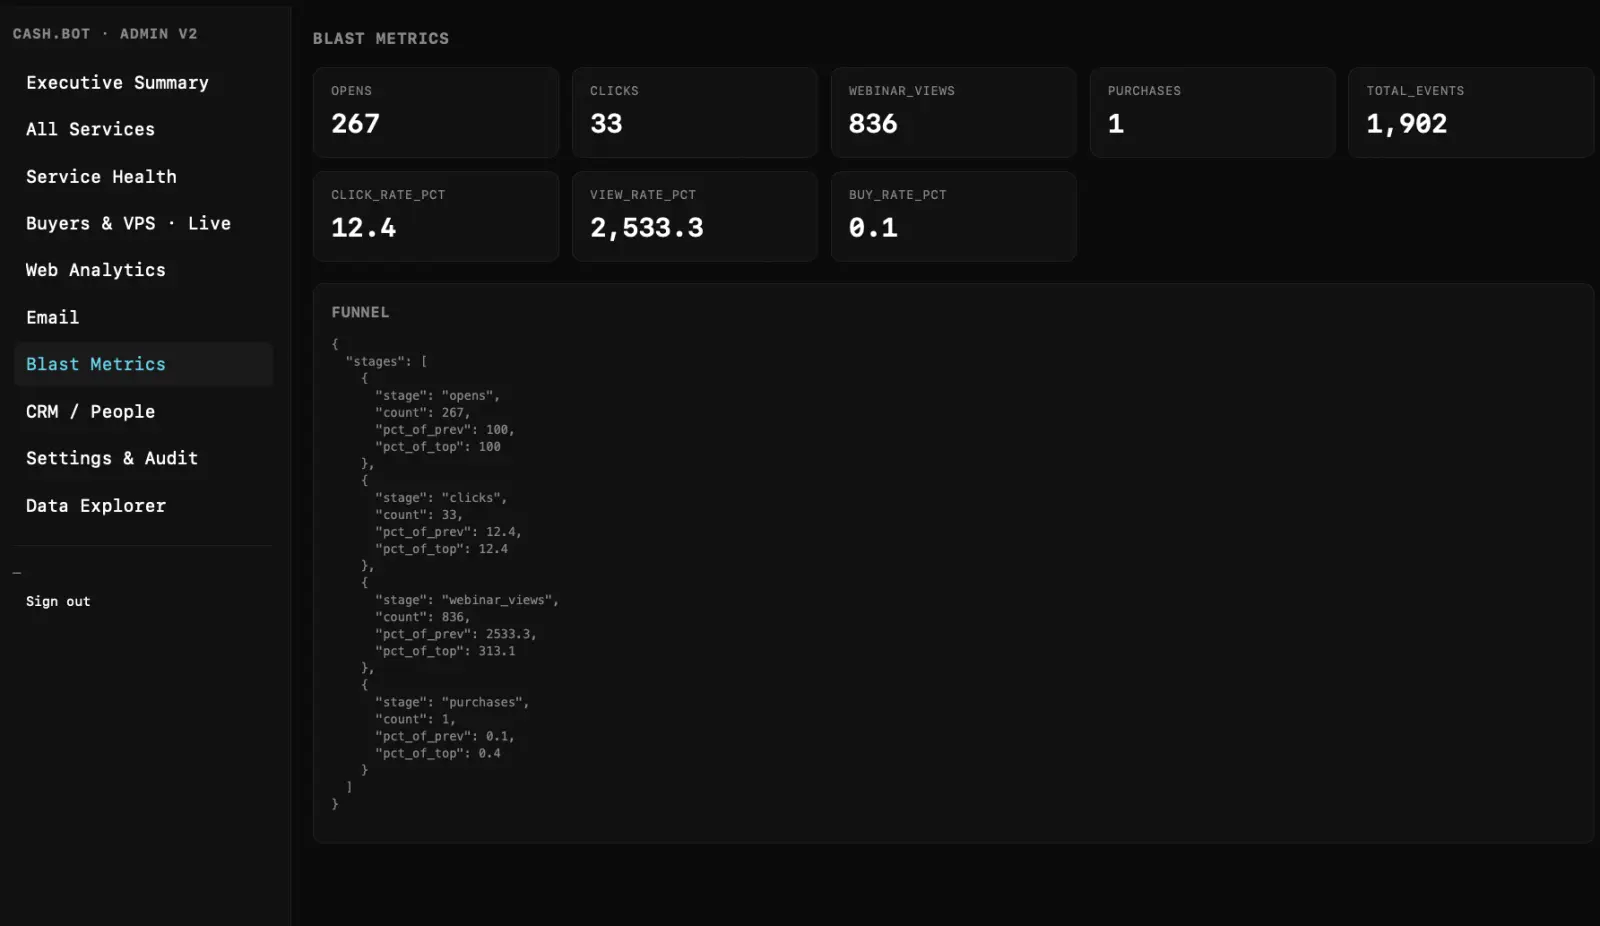The width and height of the screenshot is (1600, 926).
Task: Click the Buy_Rate_Pct card
Action: tap(953, 216)
